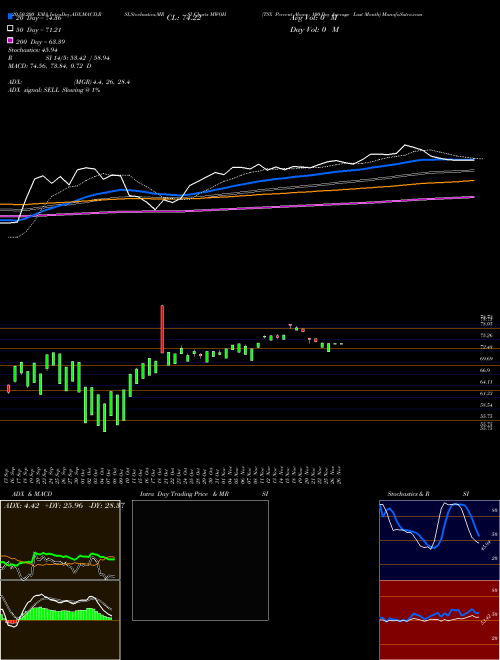The image size is (500, 660).
Task: Select the '20 Day - 74.36' legend text
Action: coord(38,18)
